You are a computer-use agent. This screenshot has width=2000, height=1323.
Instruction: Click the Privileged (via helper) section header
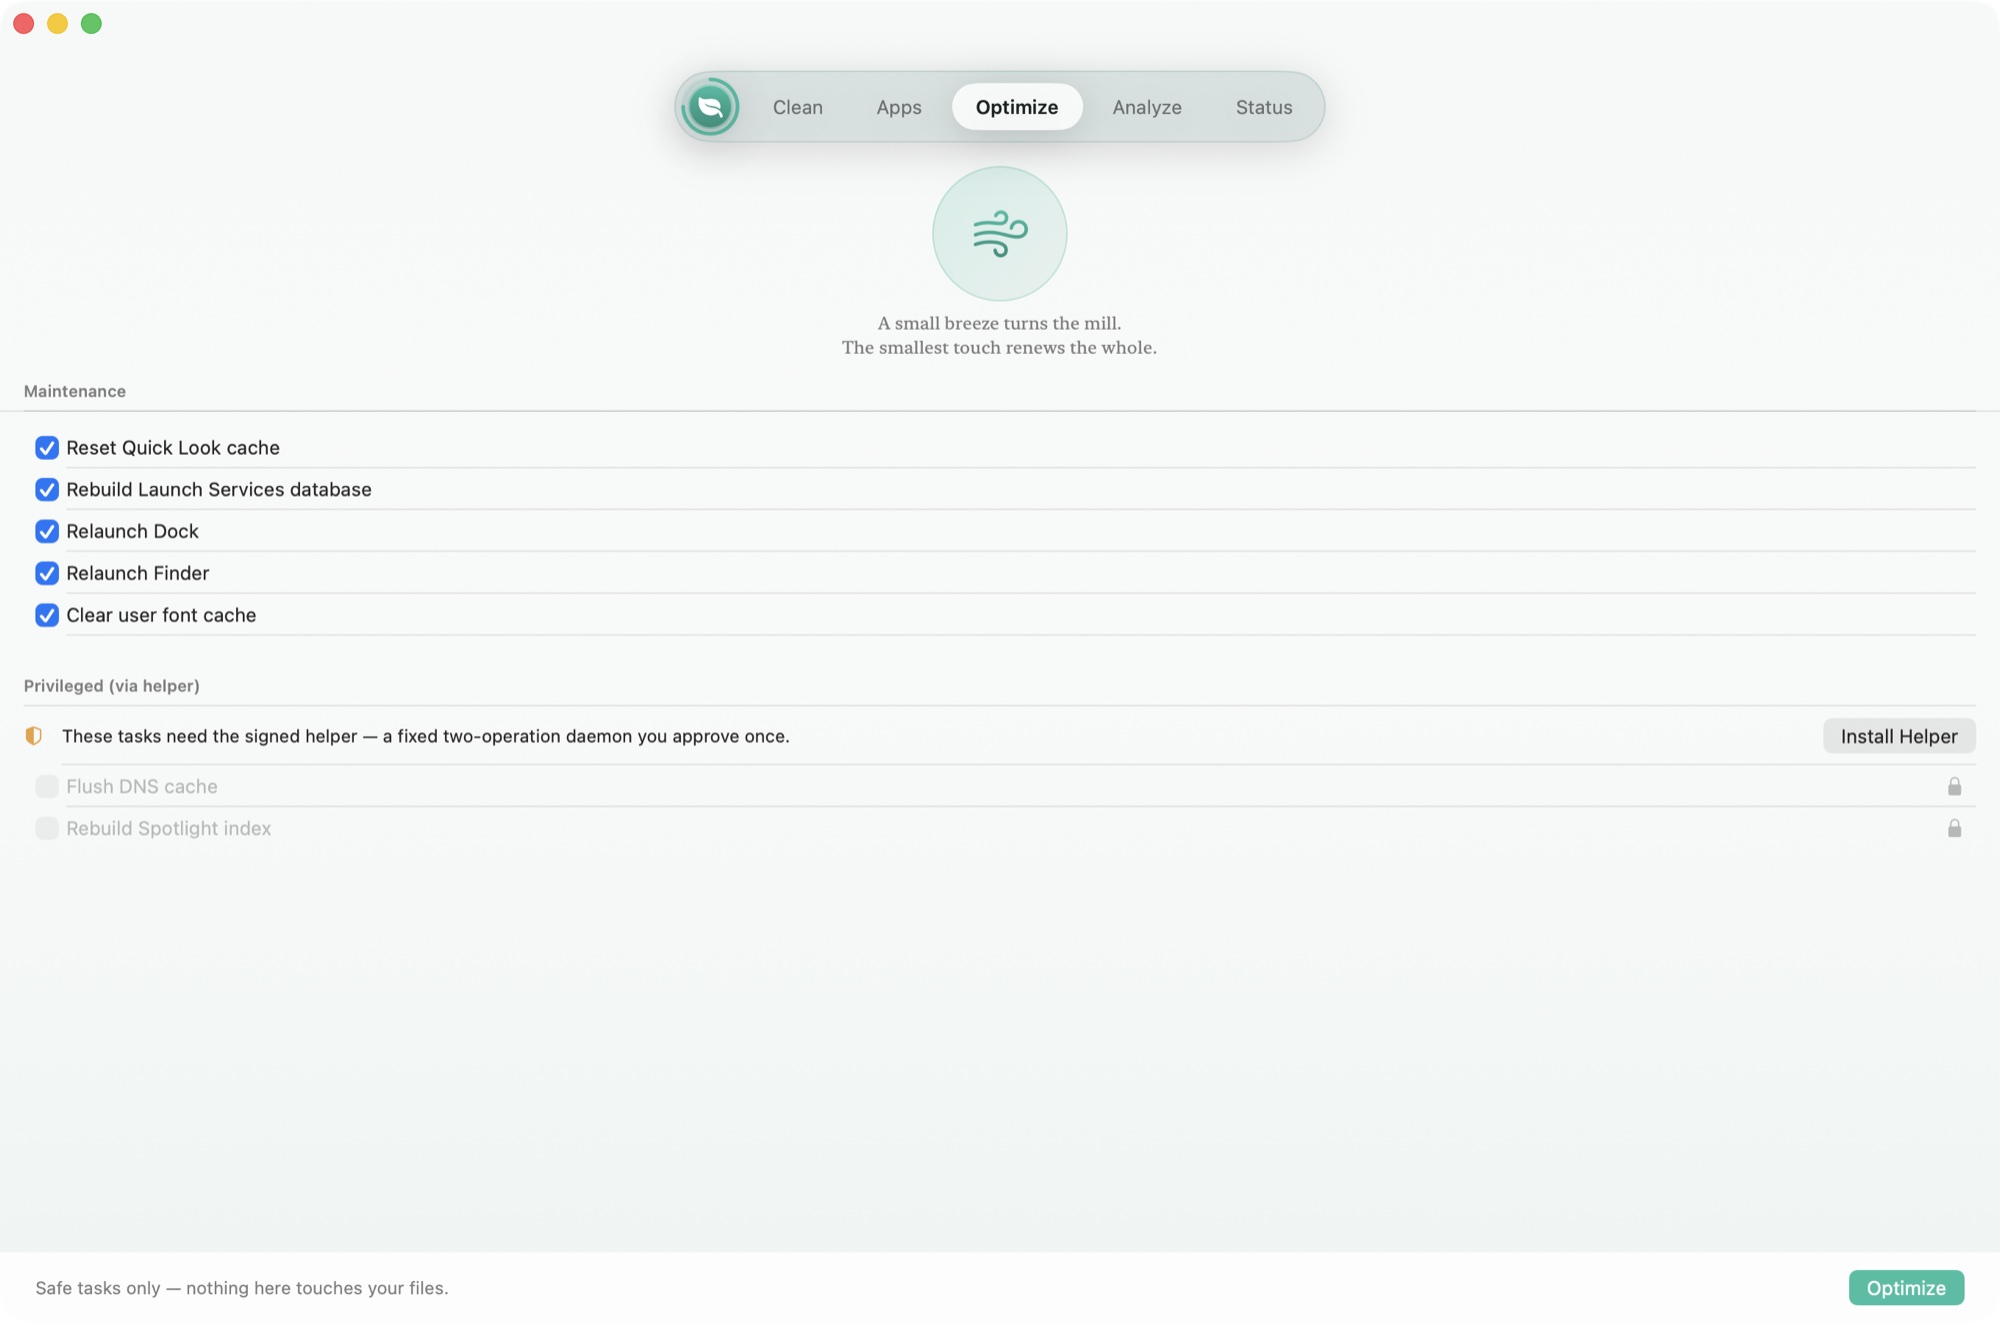click(112, 686)
